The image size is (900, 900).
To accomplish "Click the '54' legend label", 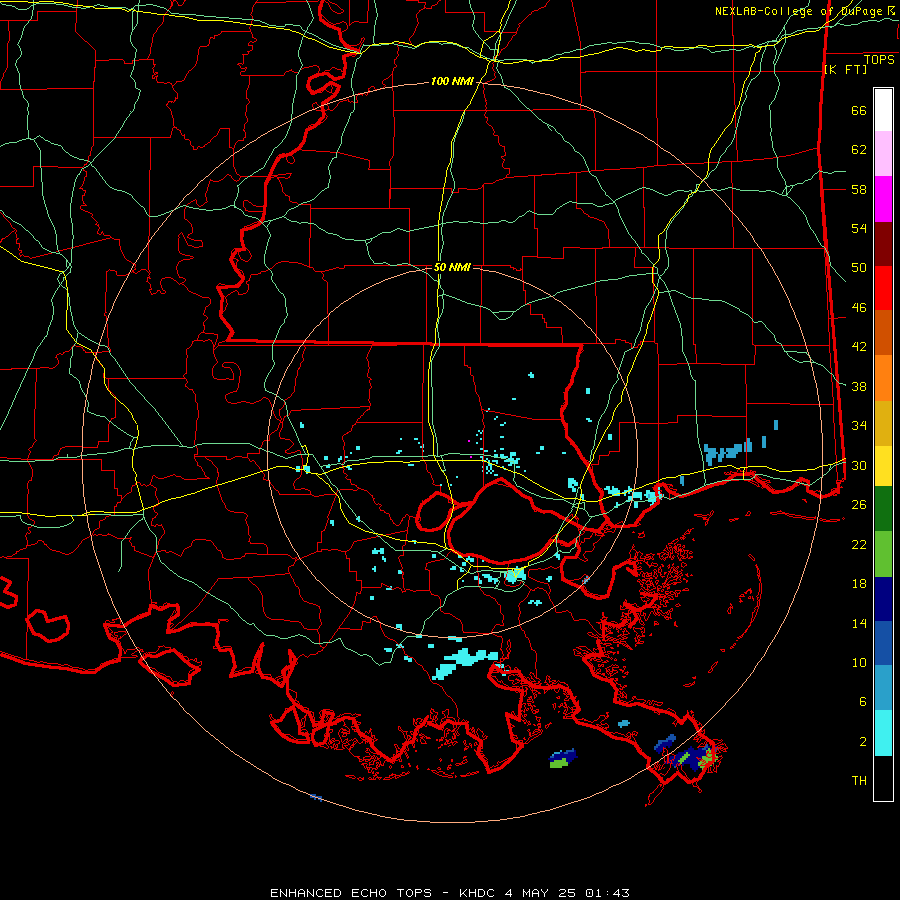I will pyautogui.click(x=859, y=228).
